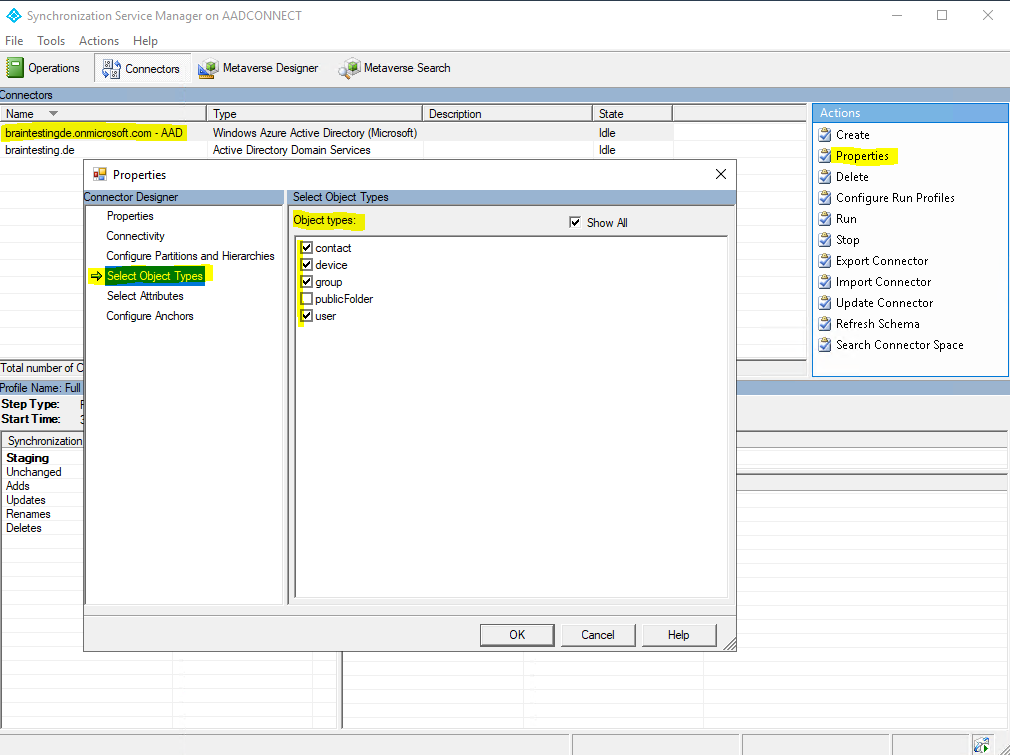Toggle the contact object type checkbox
This screenshot has height=755, width=1010.
pos(307,247)
